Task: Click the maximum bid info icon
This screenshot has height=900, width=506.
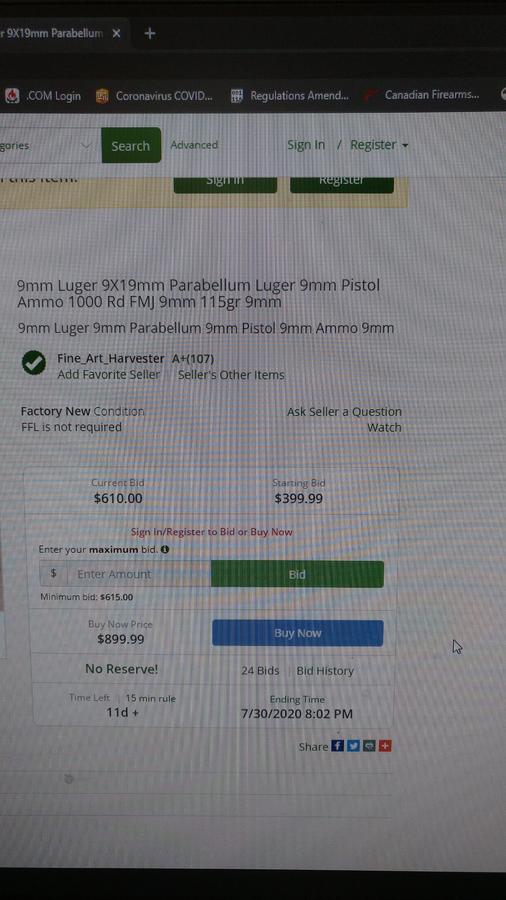Action: 165,549
